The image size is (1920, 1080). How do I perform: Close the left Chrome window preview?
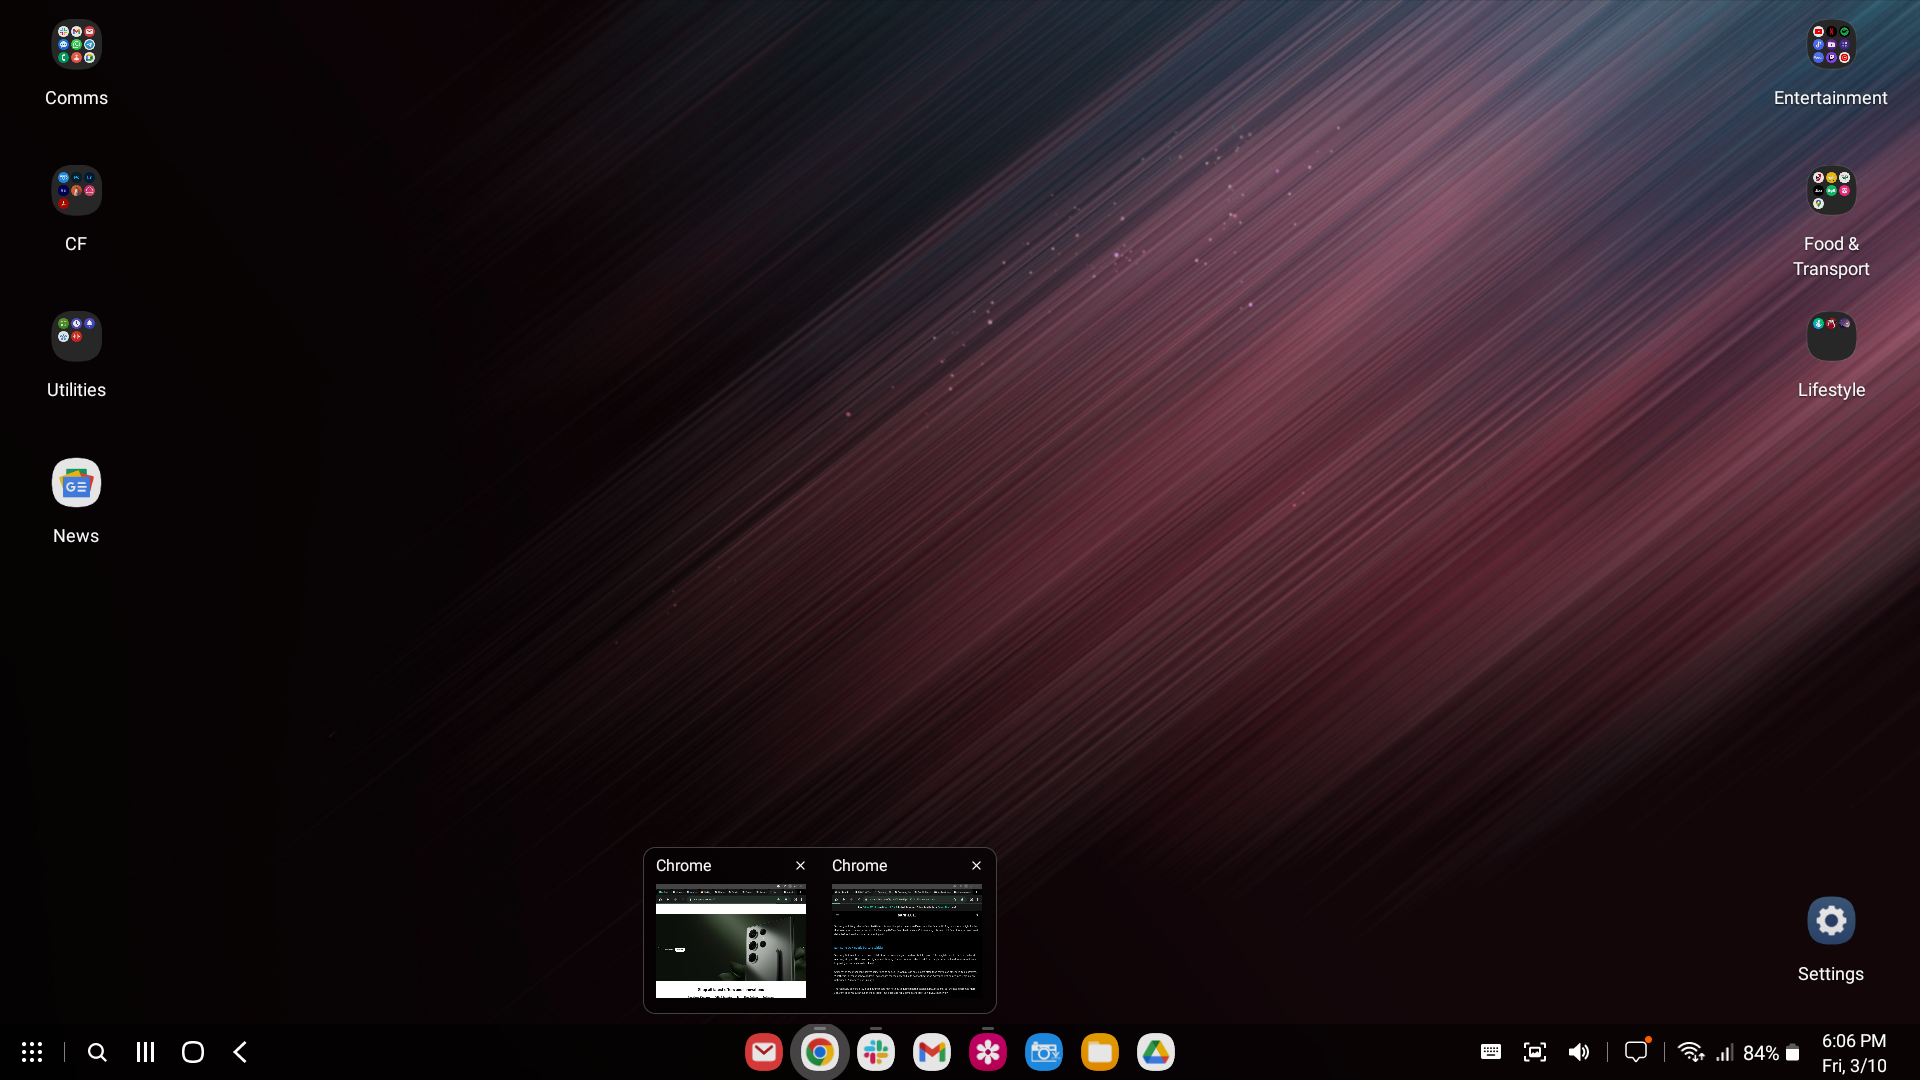click(800, 866)
